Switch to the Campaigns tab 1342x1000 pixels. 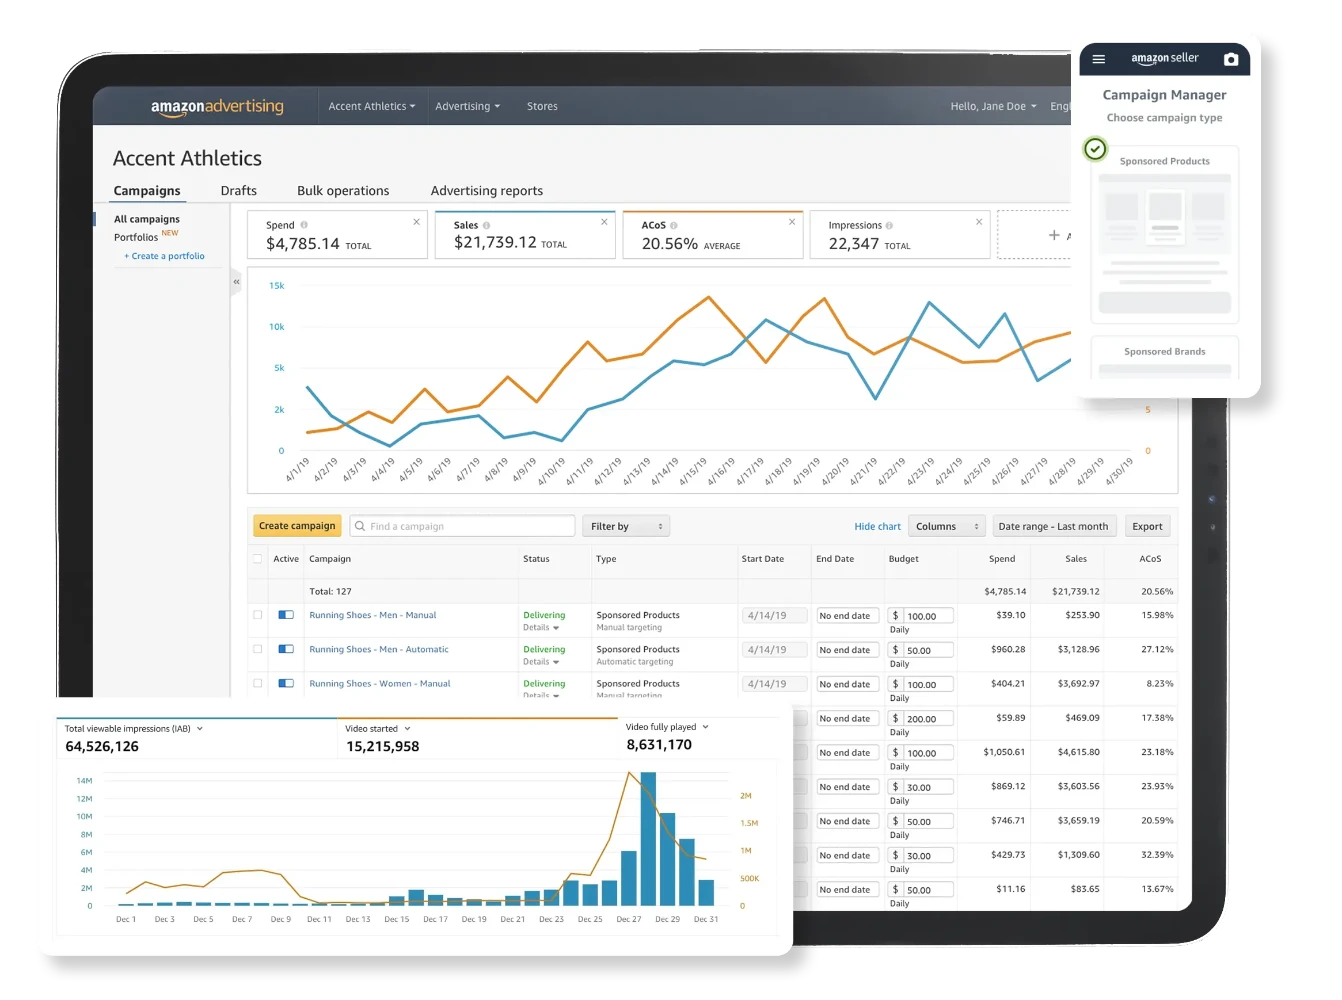147,191
